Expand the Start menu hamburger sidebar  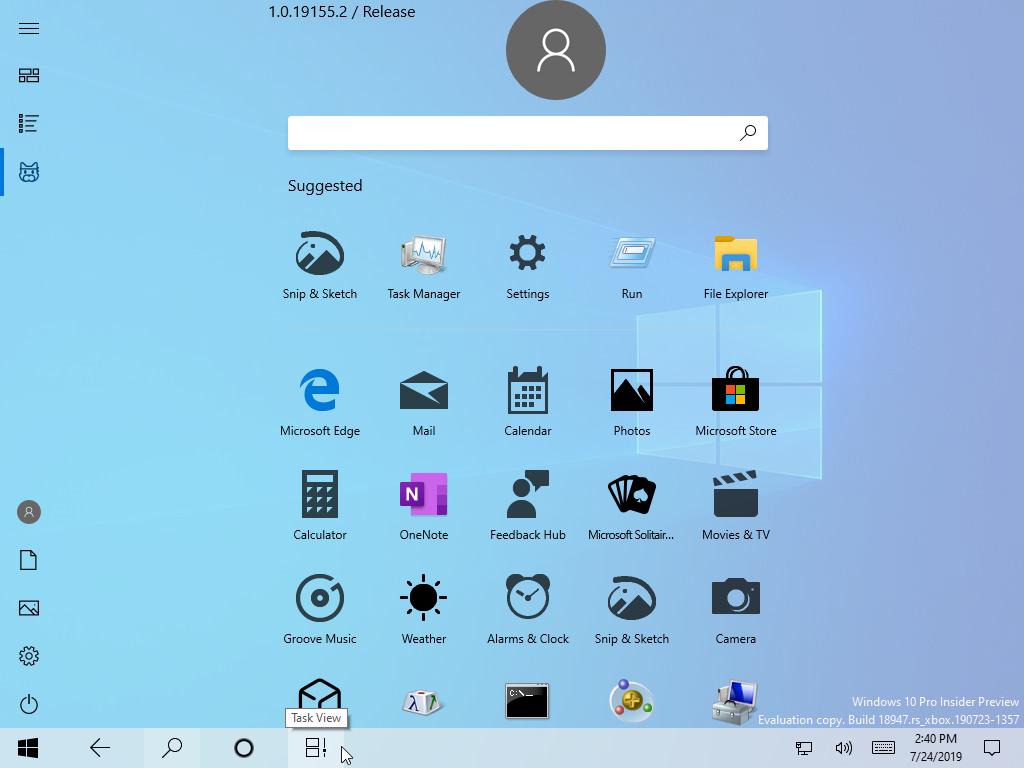pyautogui.click(x=28, y=28)
